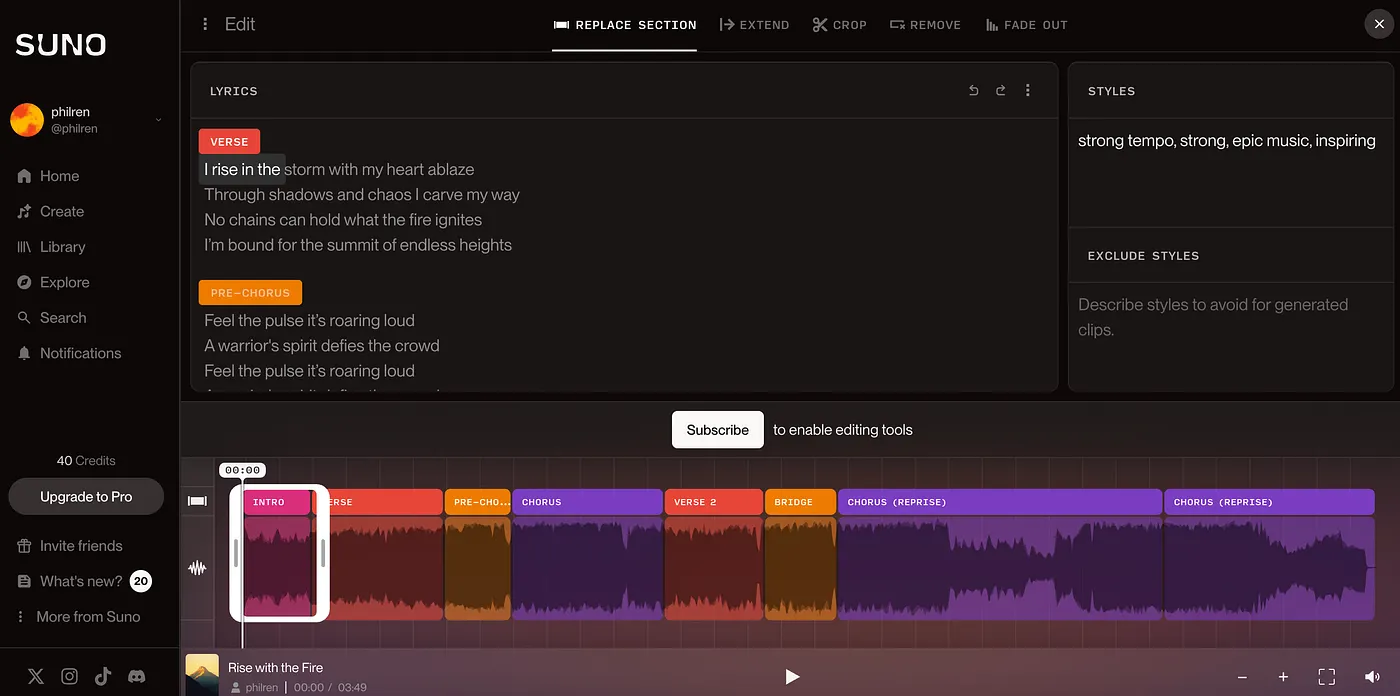
Task: Switch to the Extend tab
Action: point(754,25)
